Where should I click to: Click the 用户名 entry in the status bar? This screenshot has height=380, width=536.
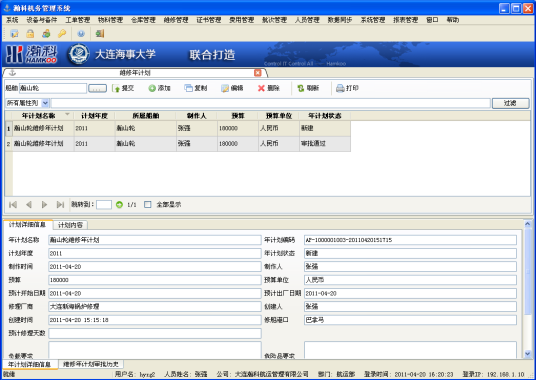tap(135, 375)
